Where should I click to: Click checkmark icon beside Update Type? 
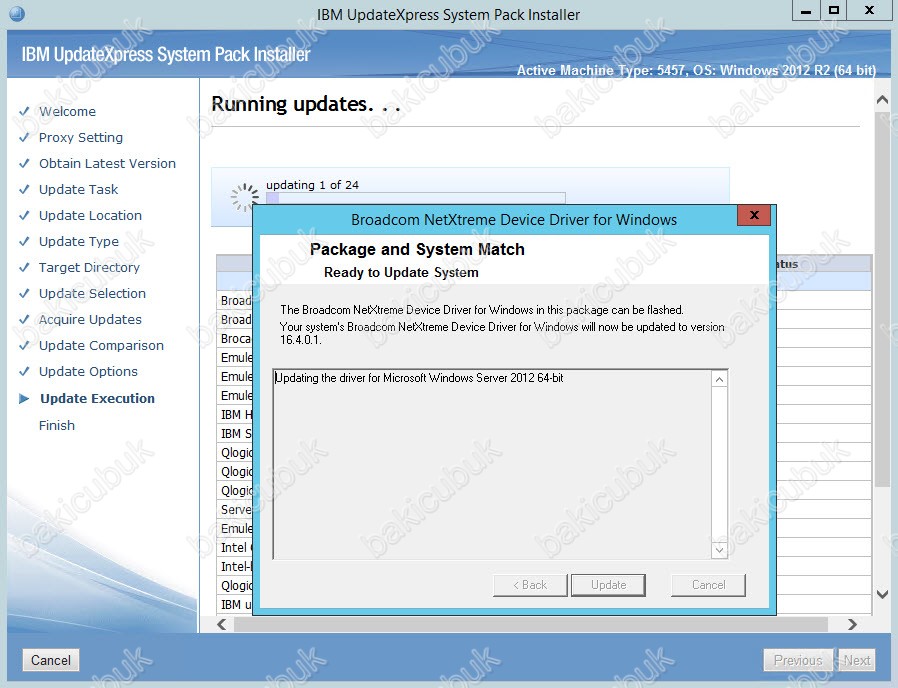point(24,241)
